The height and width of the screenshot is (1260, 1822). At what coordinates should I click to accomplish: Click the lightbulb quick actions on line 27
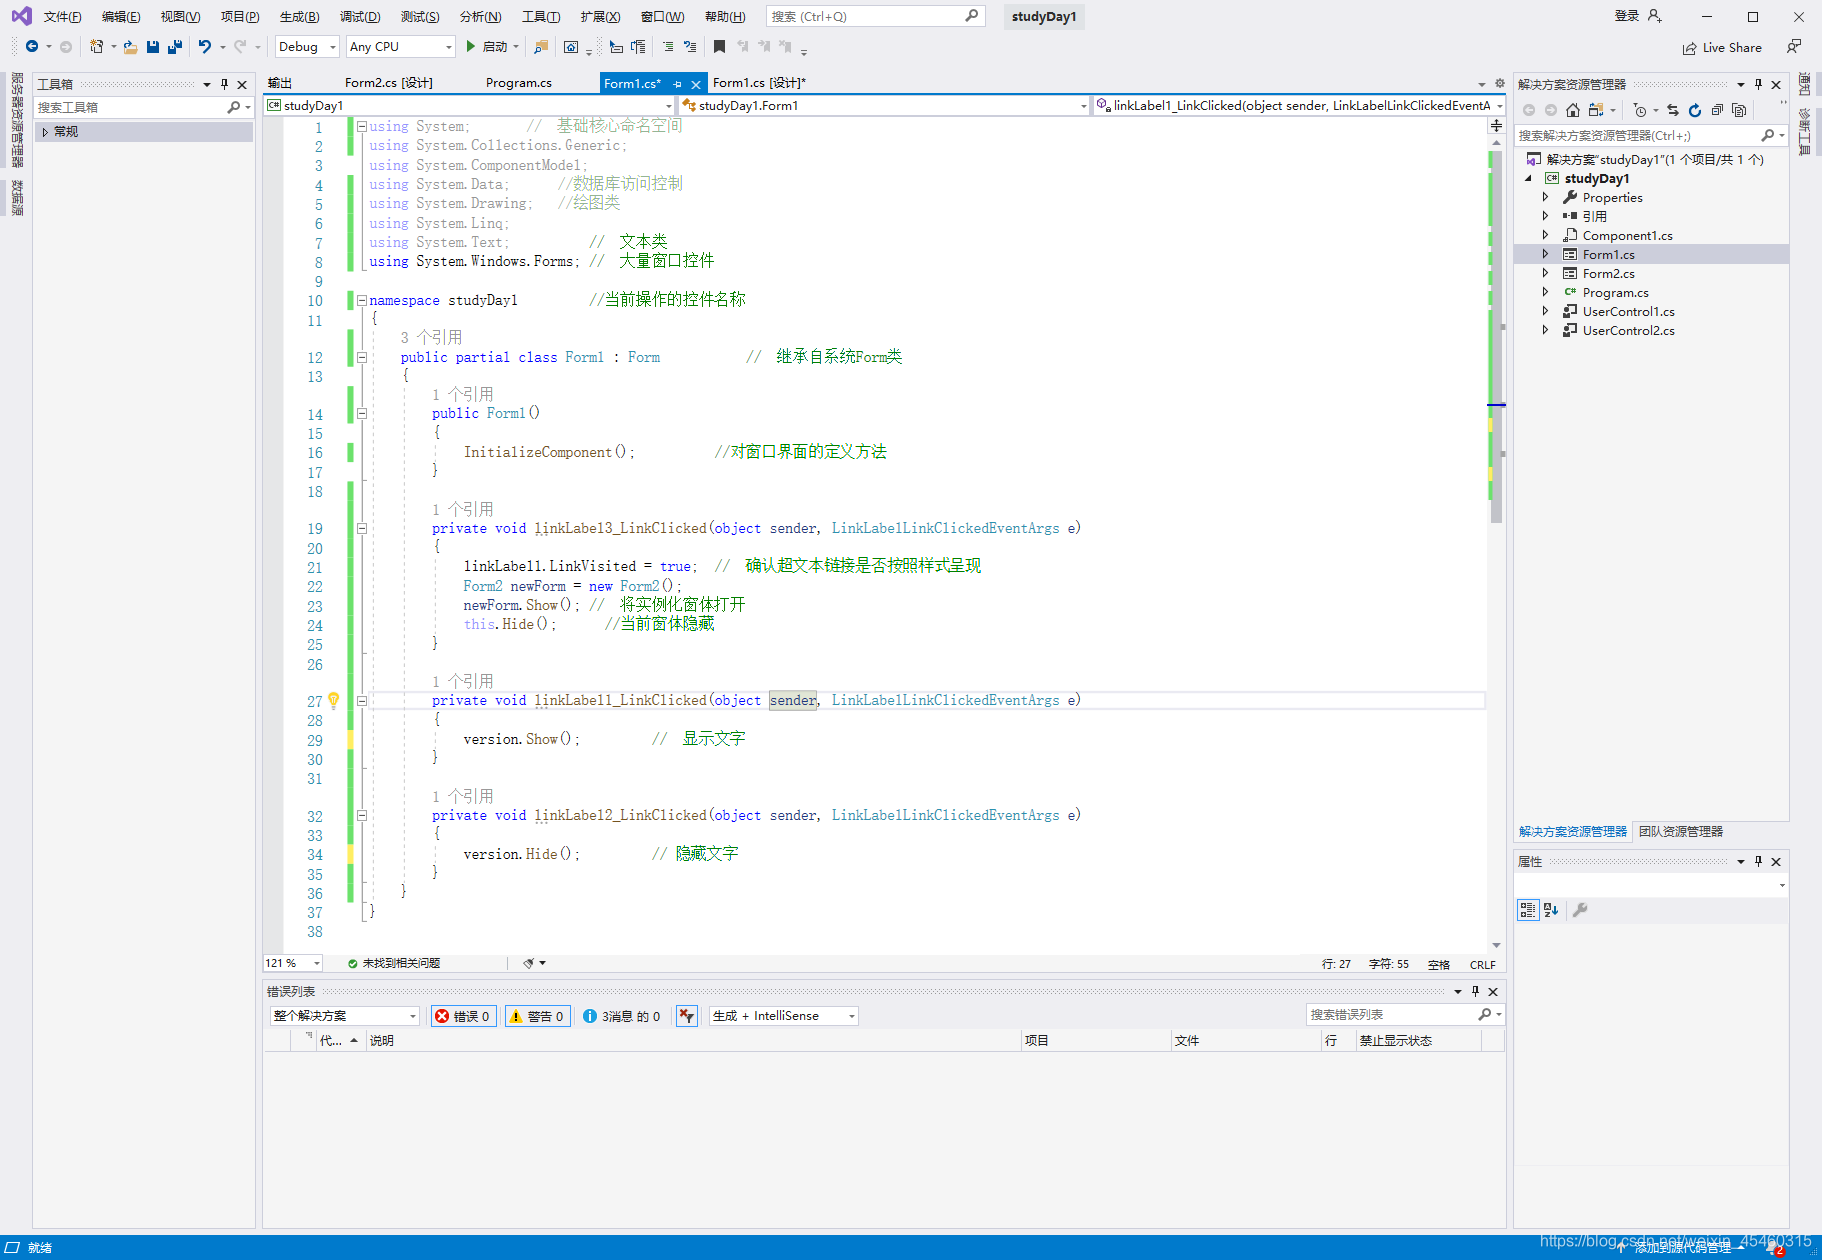coord(334,701)
